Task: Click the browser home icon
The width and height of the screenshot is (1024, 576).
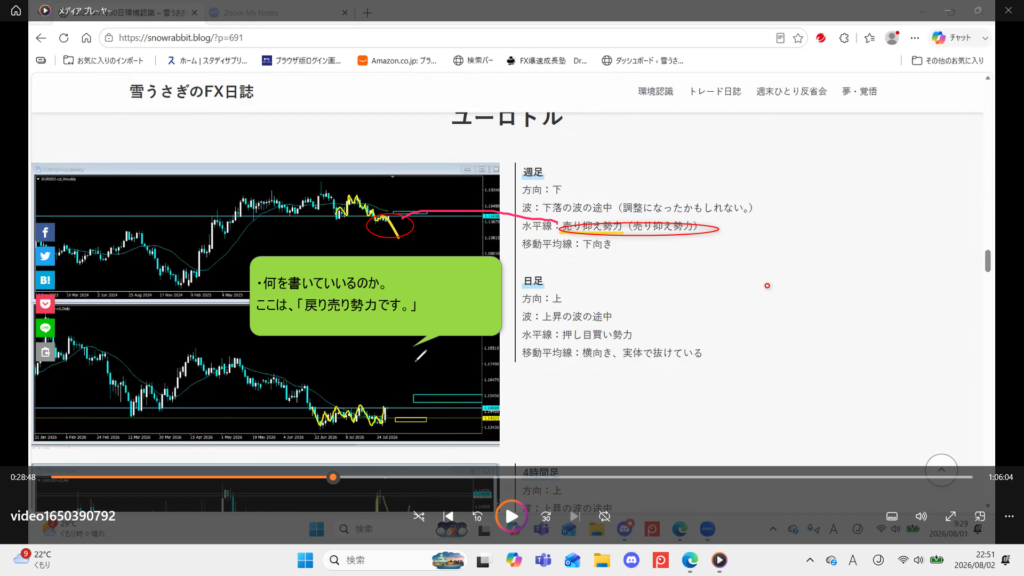Action: 86,38
